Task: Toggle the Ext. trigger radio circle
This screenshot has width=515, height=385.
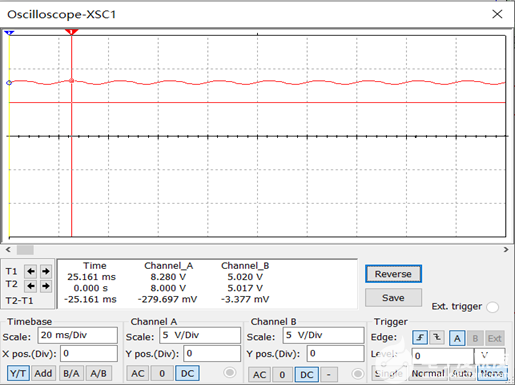Action: coord(492,307)
